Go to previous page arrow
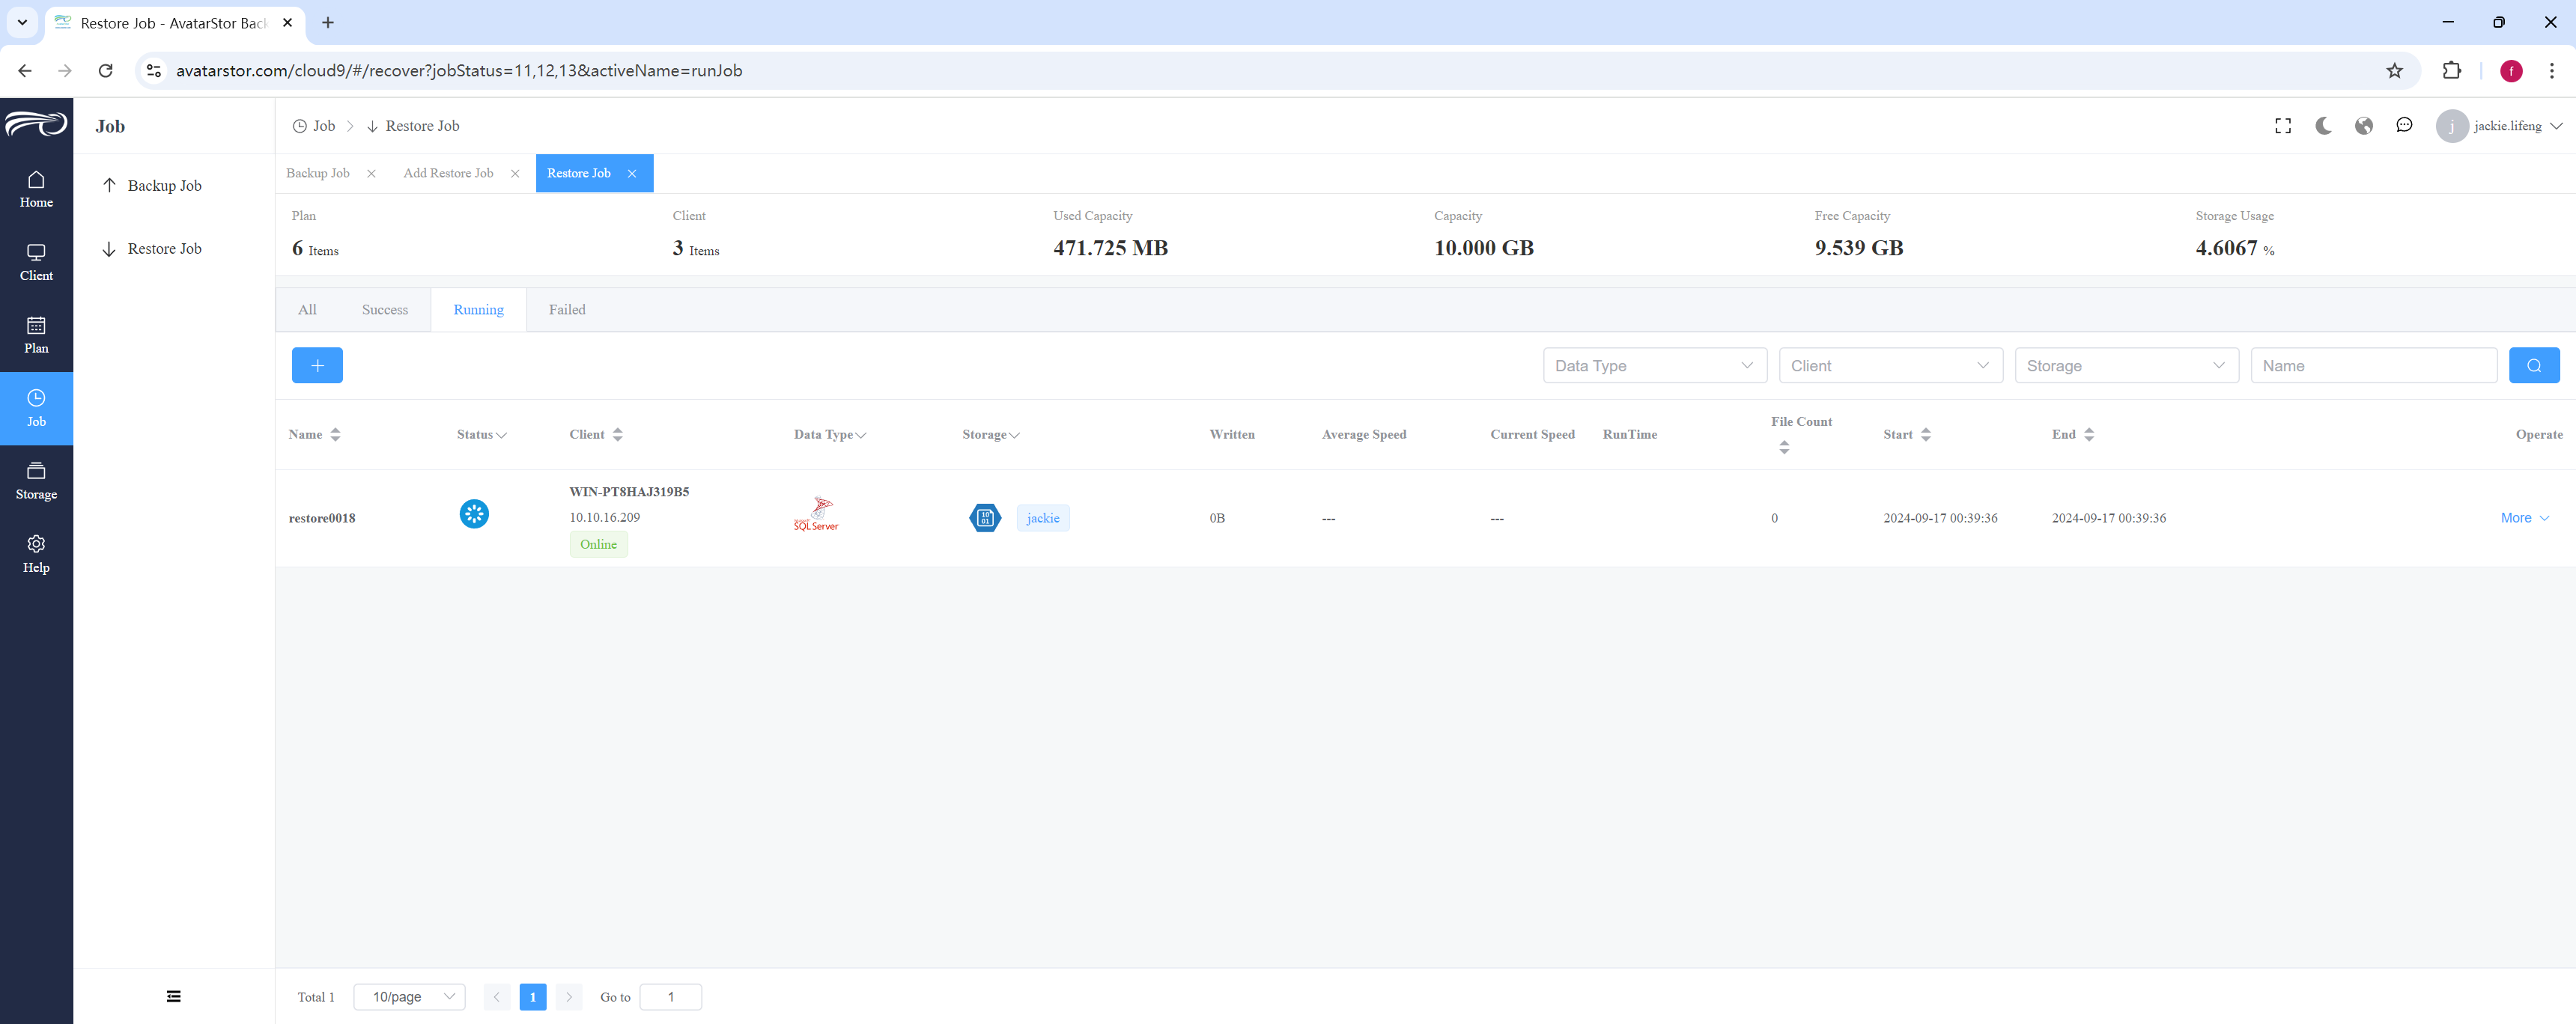2576x1024 pixels. coord(496,997)
